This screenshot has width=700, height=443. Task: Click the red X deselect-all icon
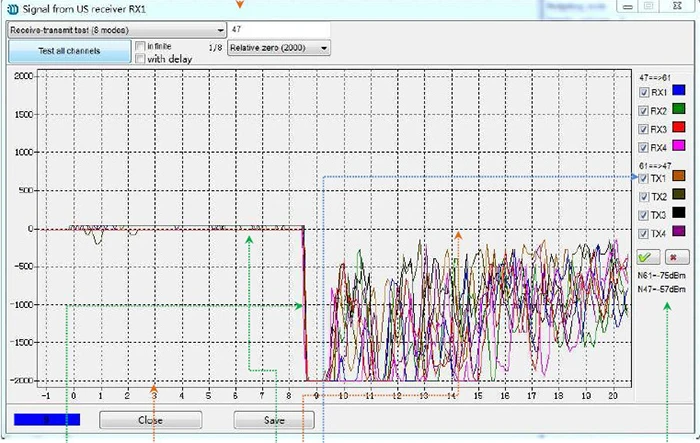point(677,258)
